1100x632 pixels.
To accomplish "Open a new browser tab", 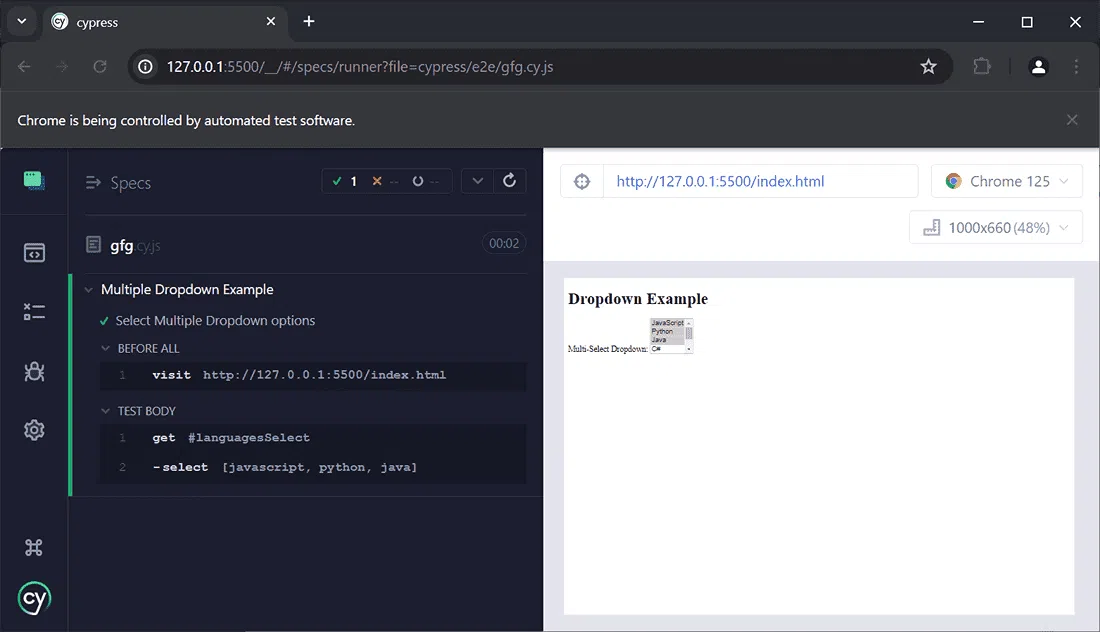I will [x=309, y=22].
